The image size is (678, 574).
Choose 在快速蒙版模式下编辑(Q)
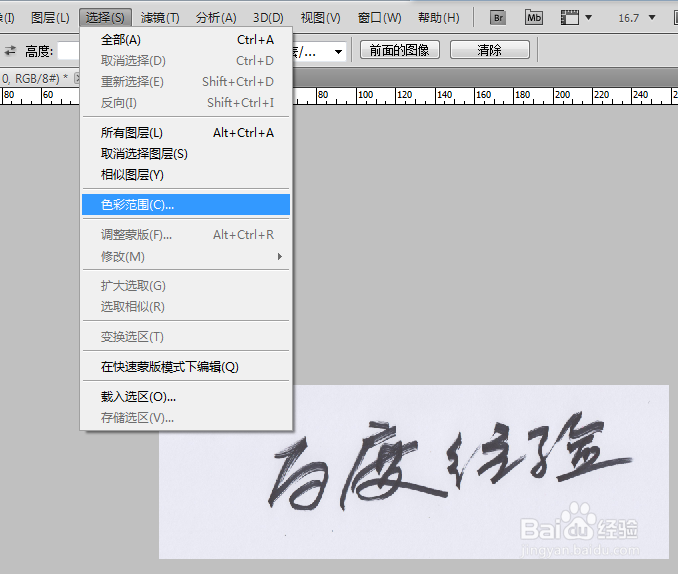[186, 367]
